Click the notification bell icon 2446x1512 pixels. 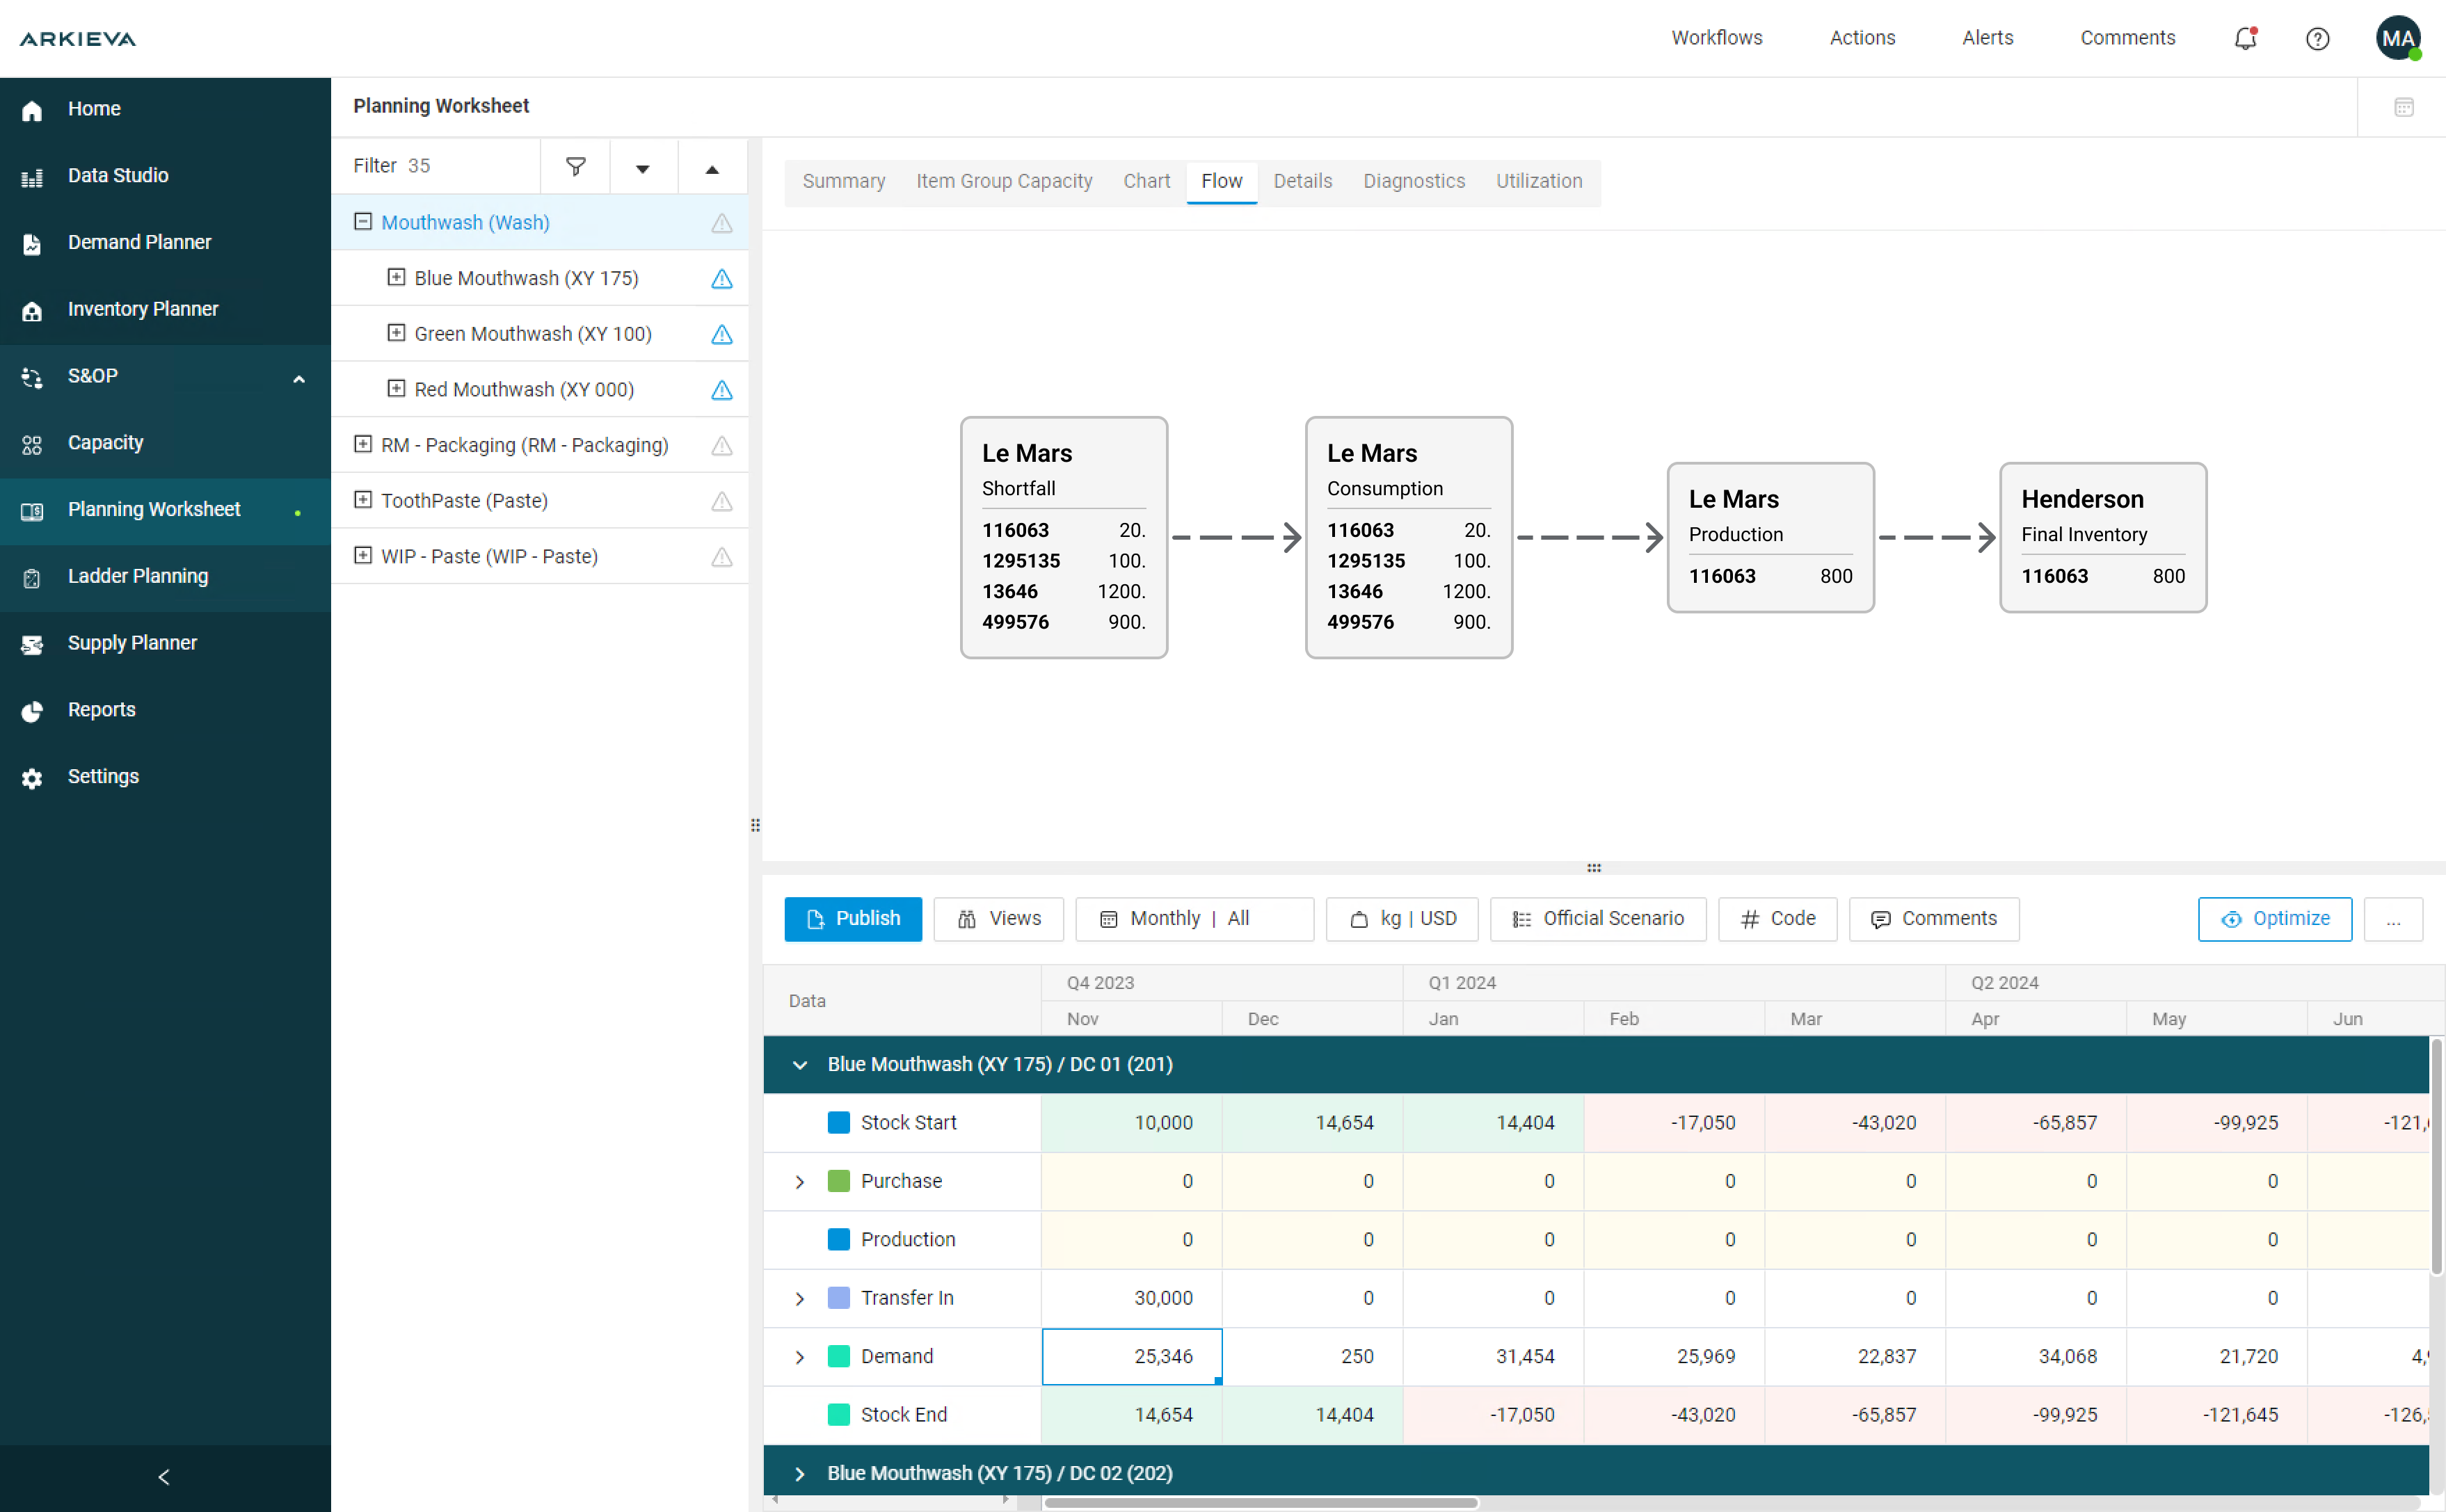pyautogui.click(x=2245, y=38)
